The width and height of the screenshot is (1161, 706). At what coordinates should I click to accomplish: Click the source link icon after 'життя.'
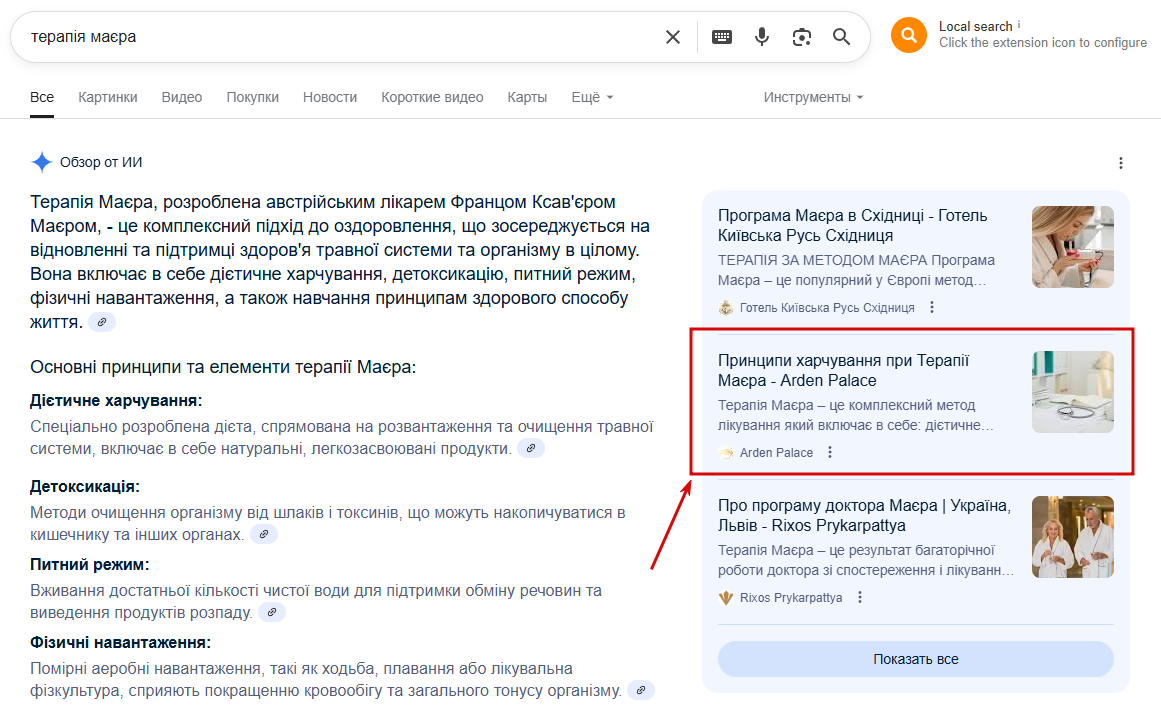click(102, 322)
